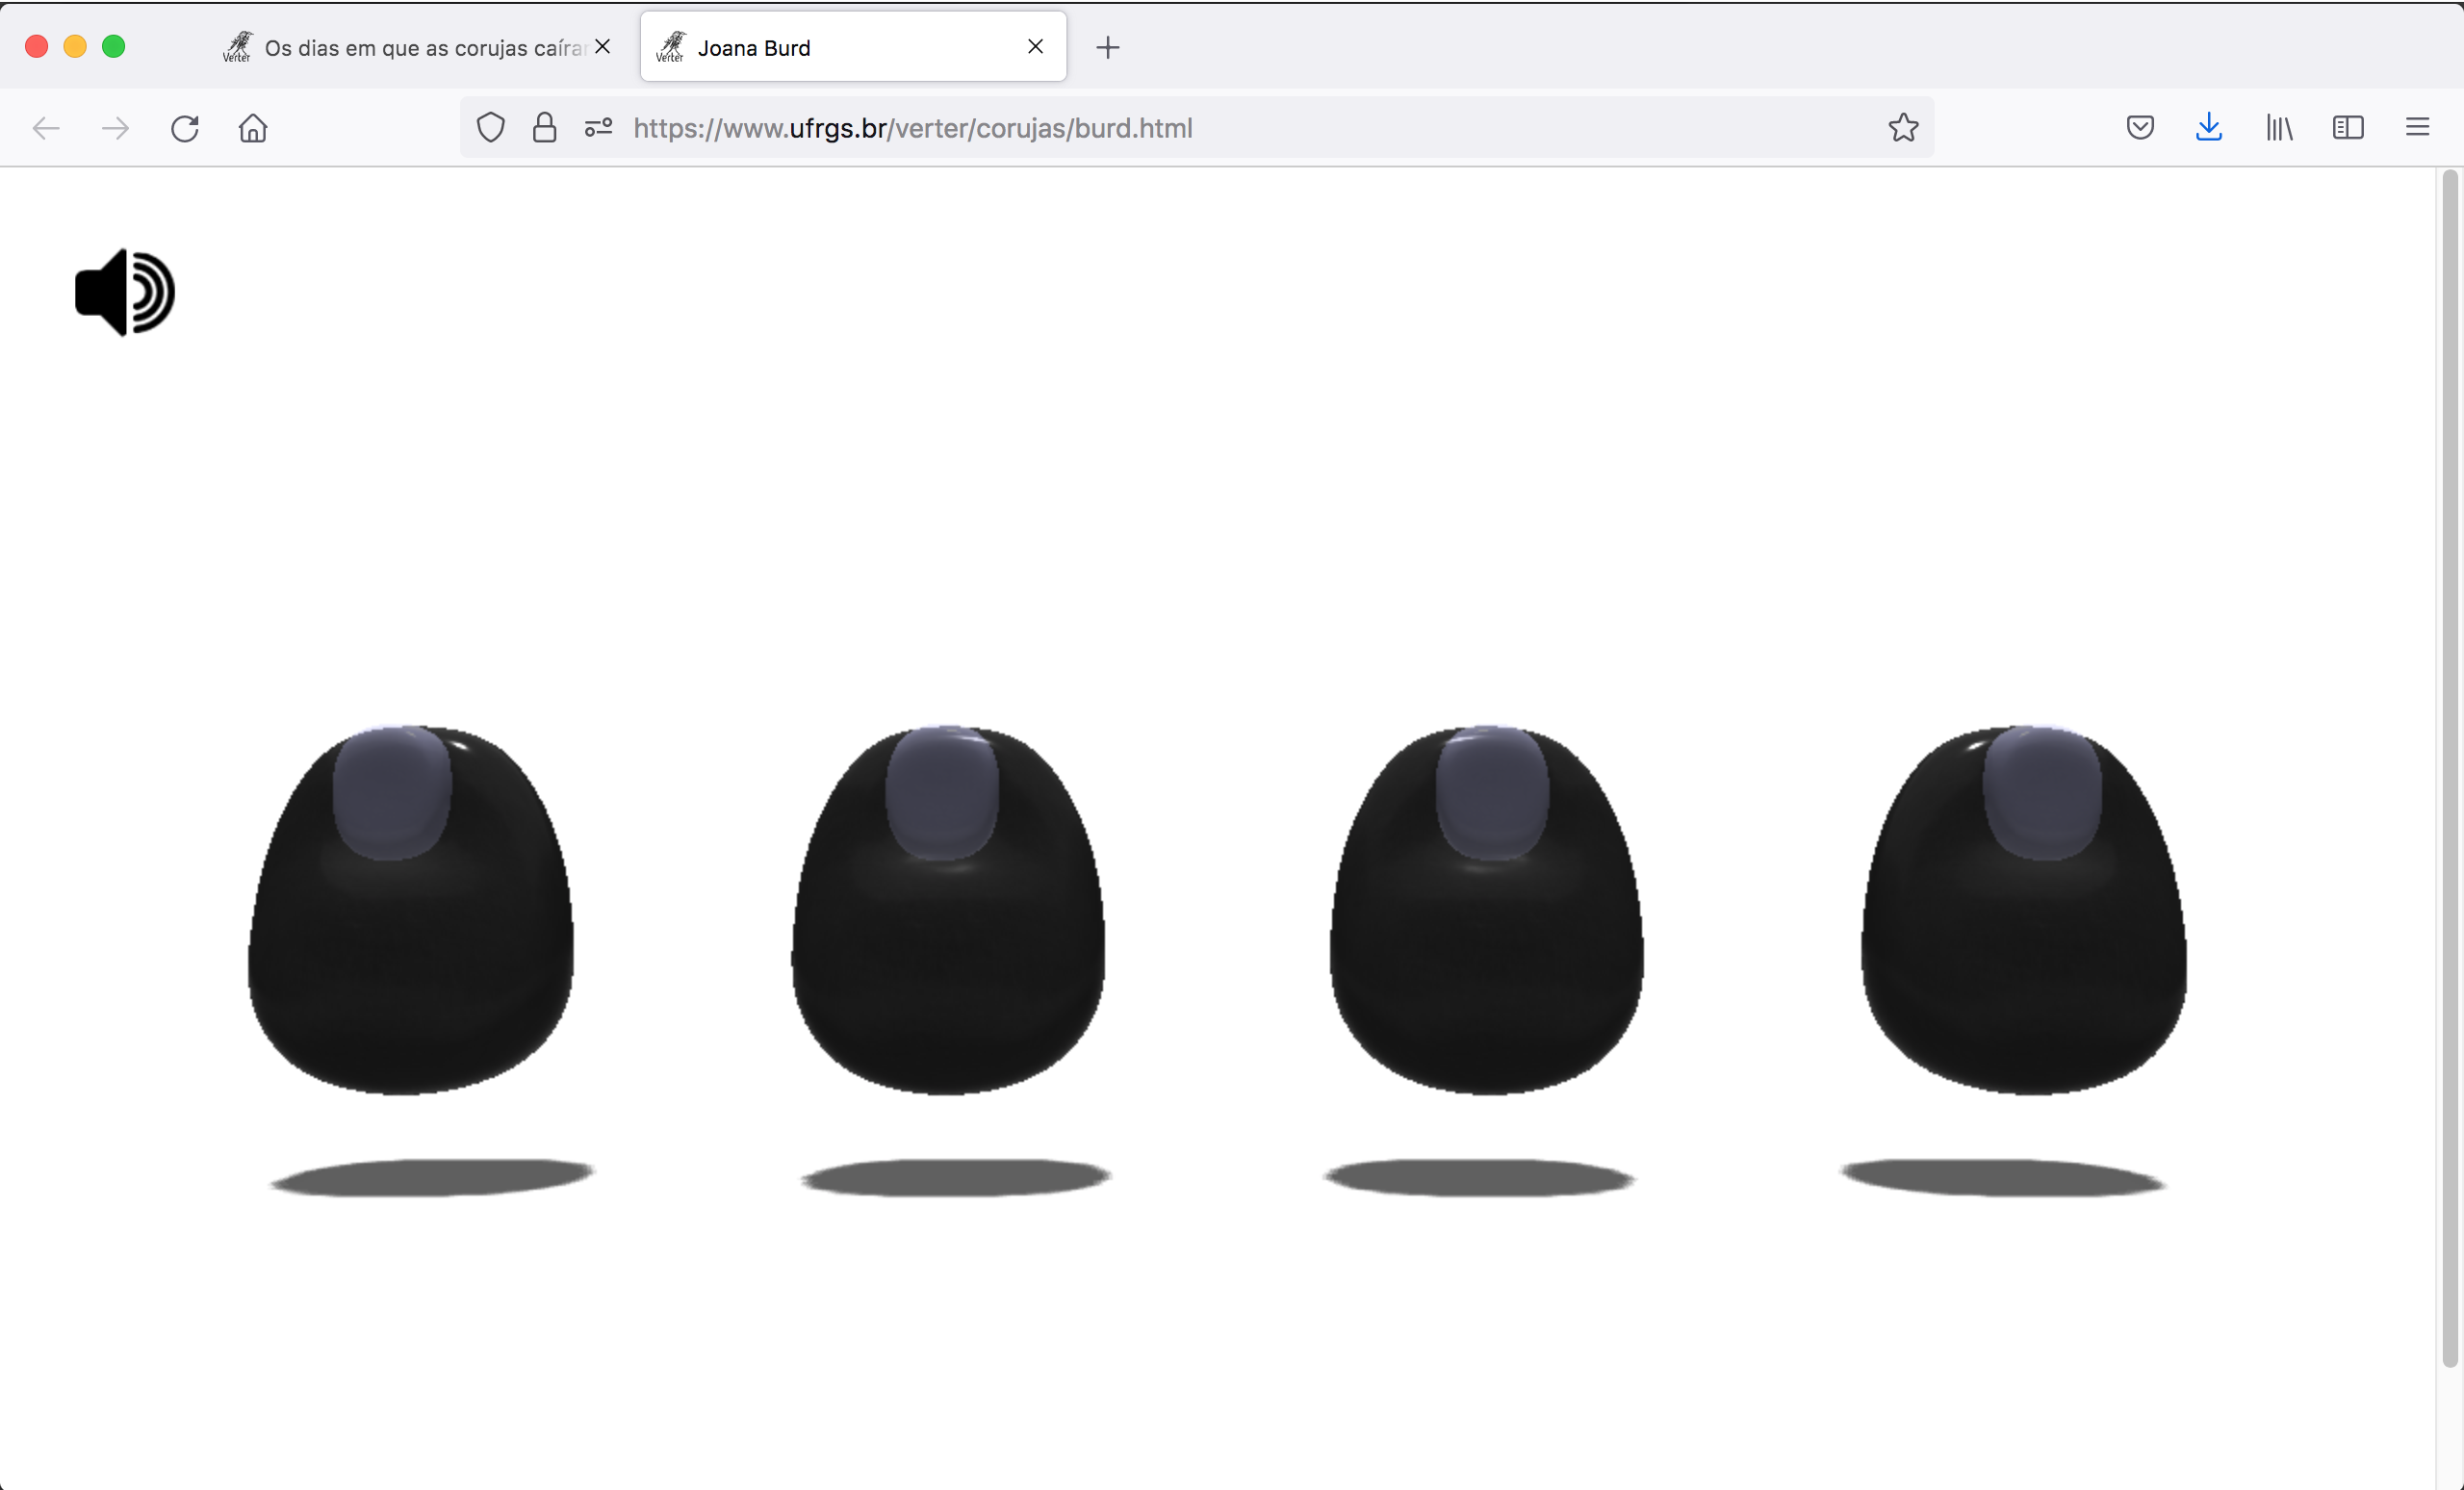This screenshot has width=2464, height=1490.
Task: Click the first black egg figure
Action: (x=411, y=909)
